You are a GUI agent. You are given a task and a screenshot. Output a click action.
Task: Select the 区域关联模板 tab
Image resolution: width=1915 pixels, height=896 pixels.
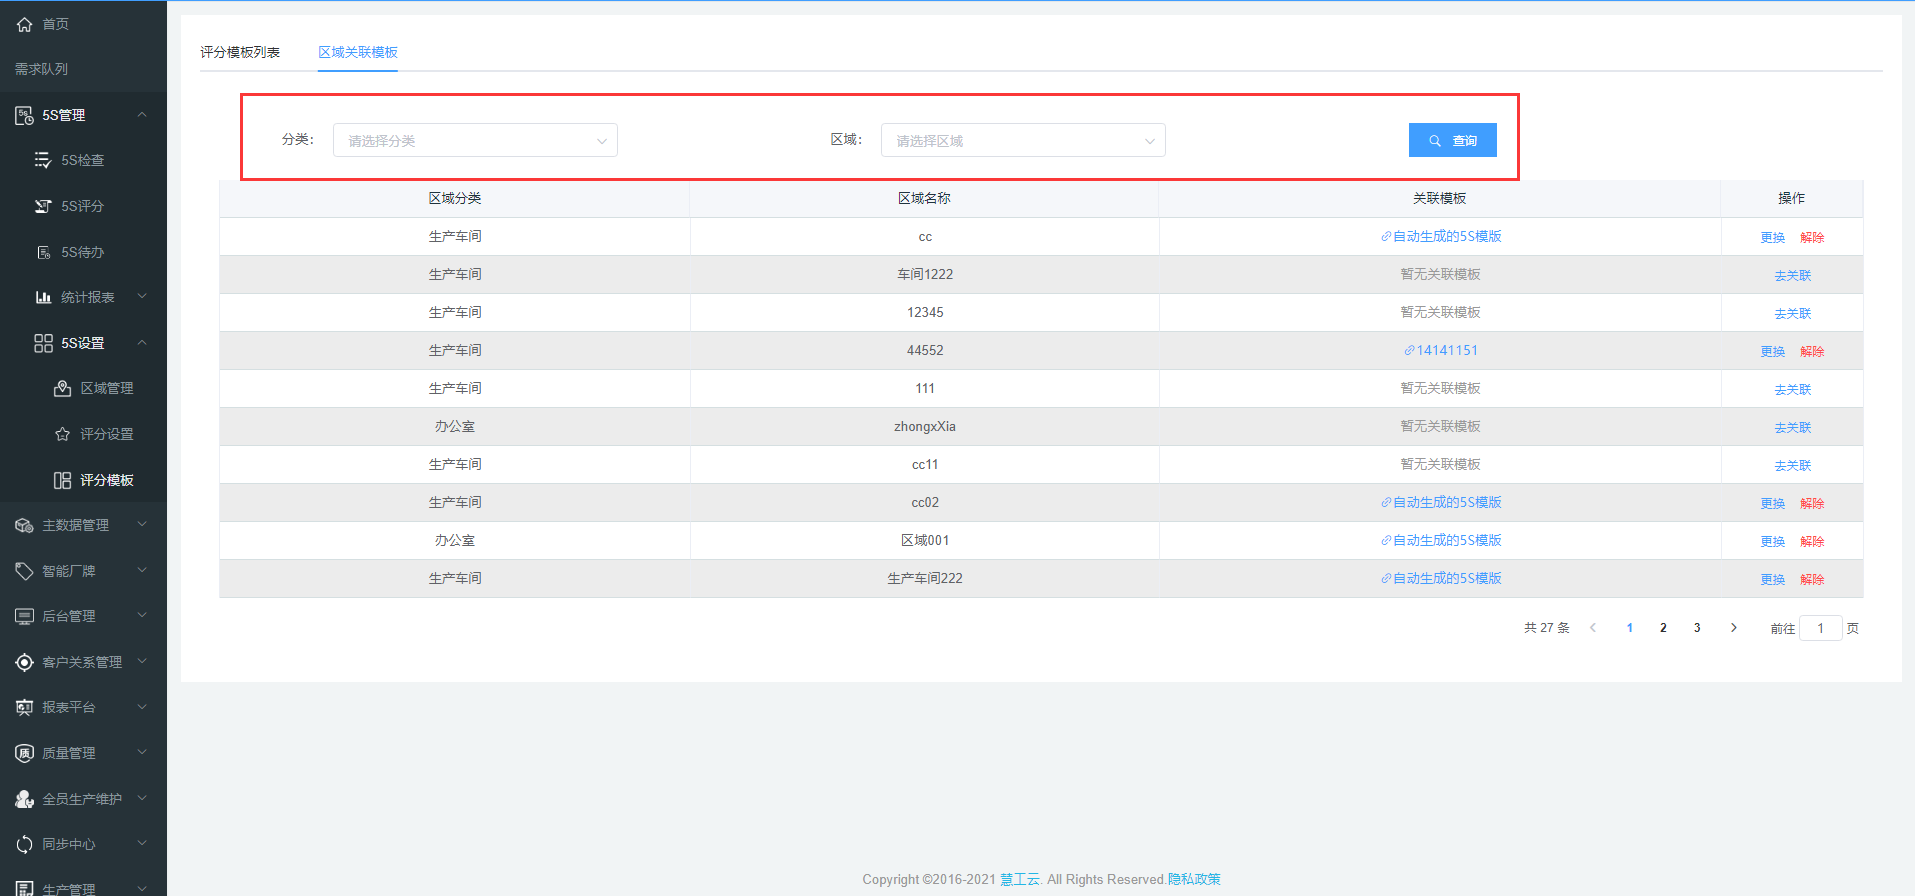pyautogui.click(x=358, y=52)
